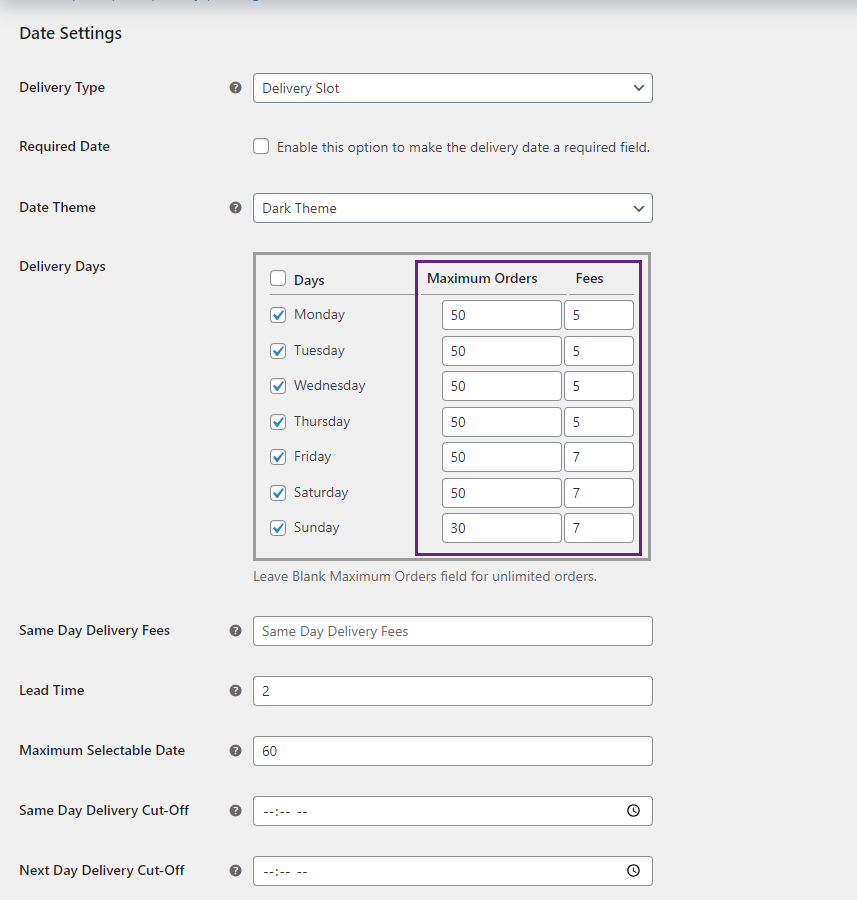This screenshot has height=900, width=857.
Task: Uncheck the Friday checkbox
Action: tap(278, 457)
